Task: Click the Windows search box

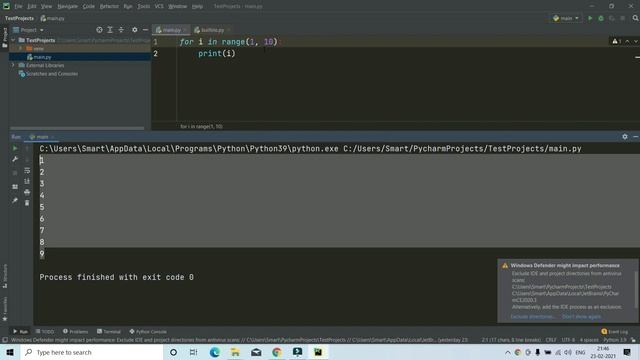Action: 91,352
